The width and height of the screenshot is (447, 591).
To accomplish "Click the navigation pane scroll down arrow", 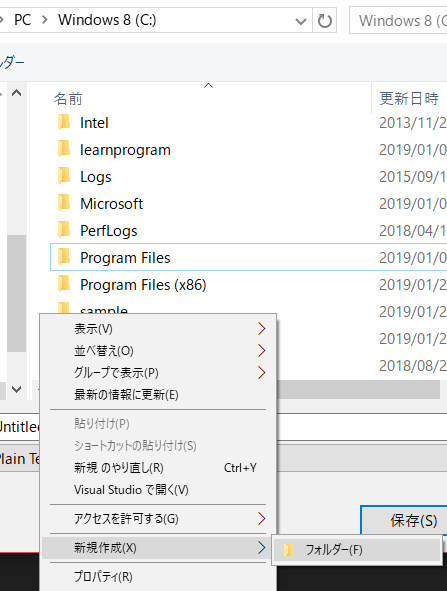I will pos(17,389).
